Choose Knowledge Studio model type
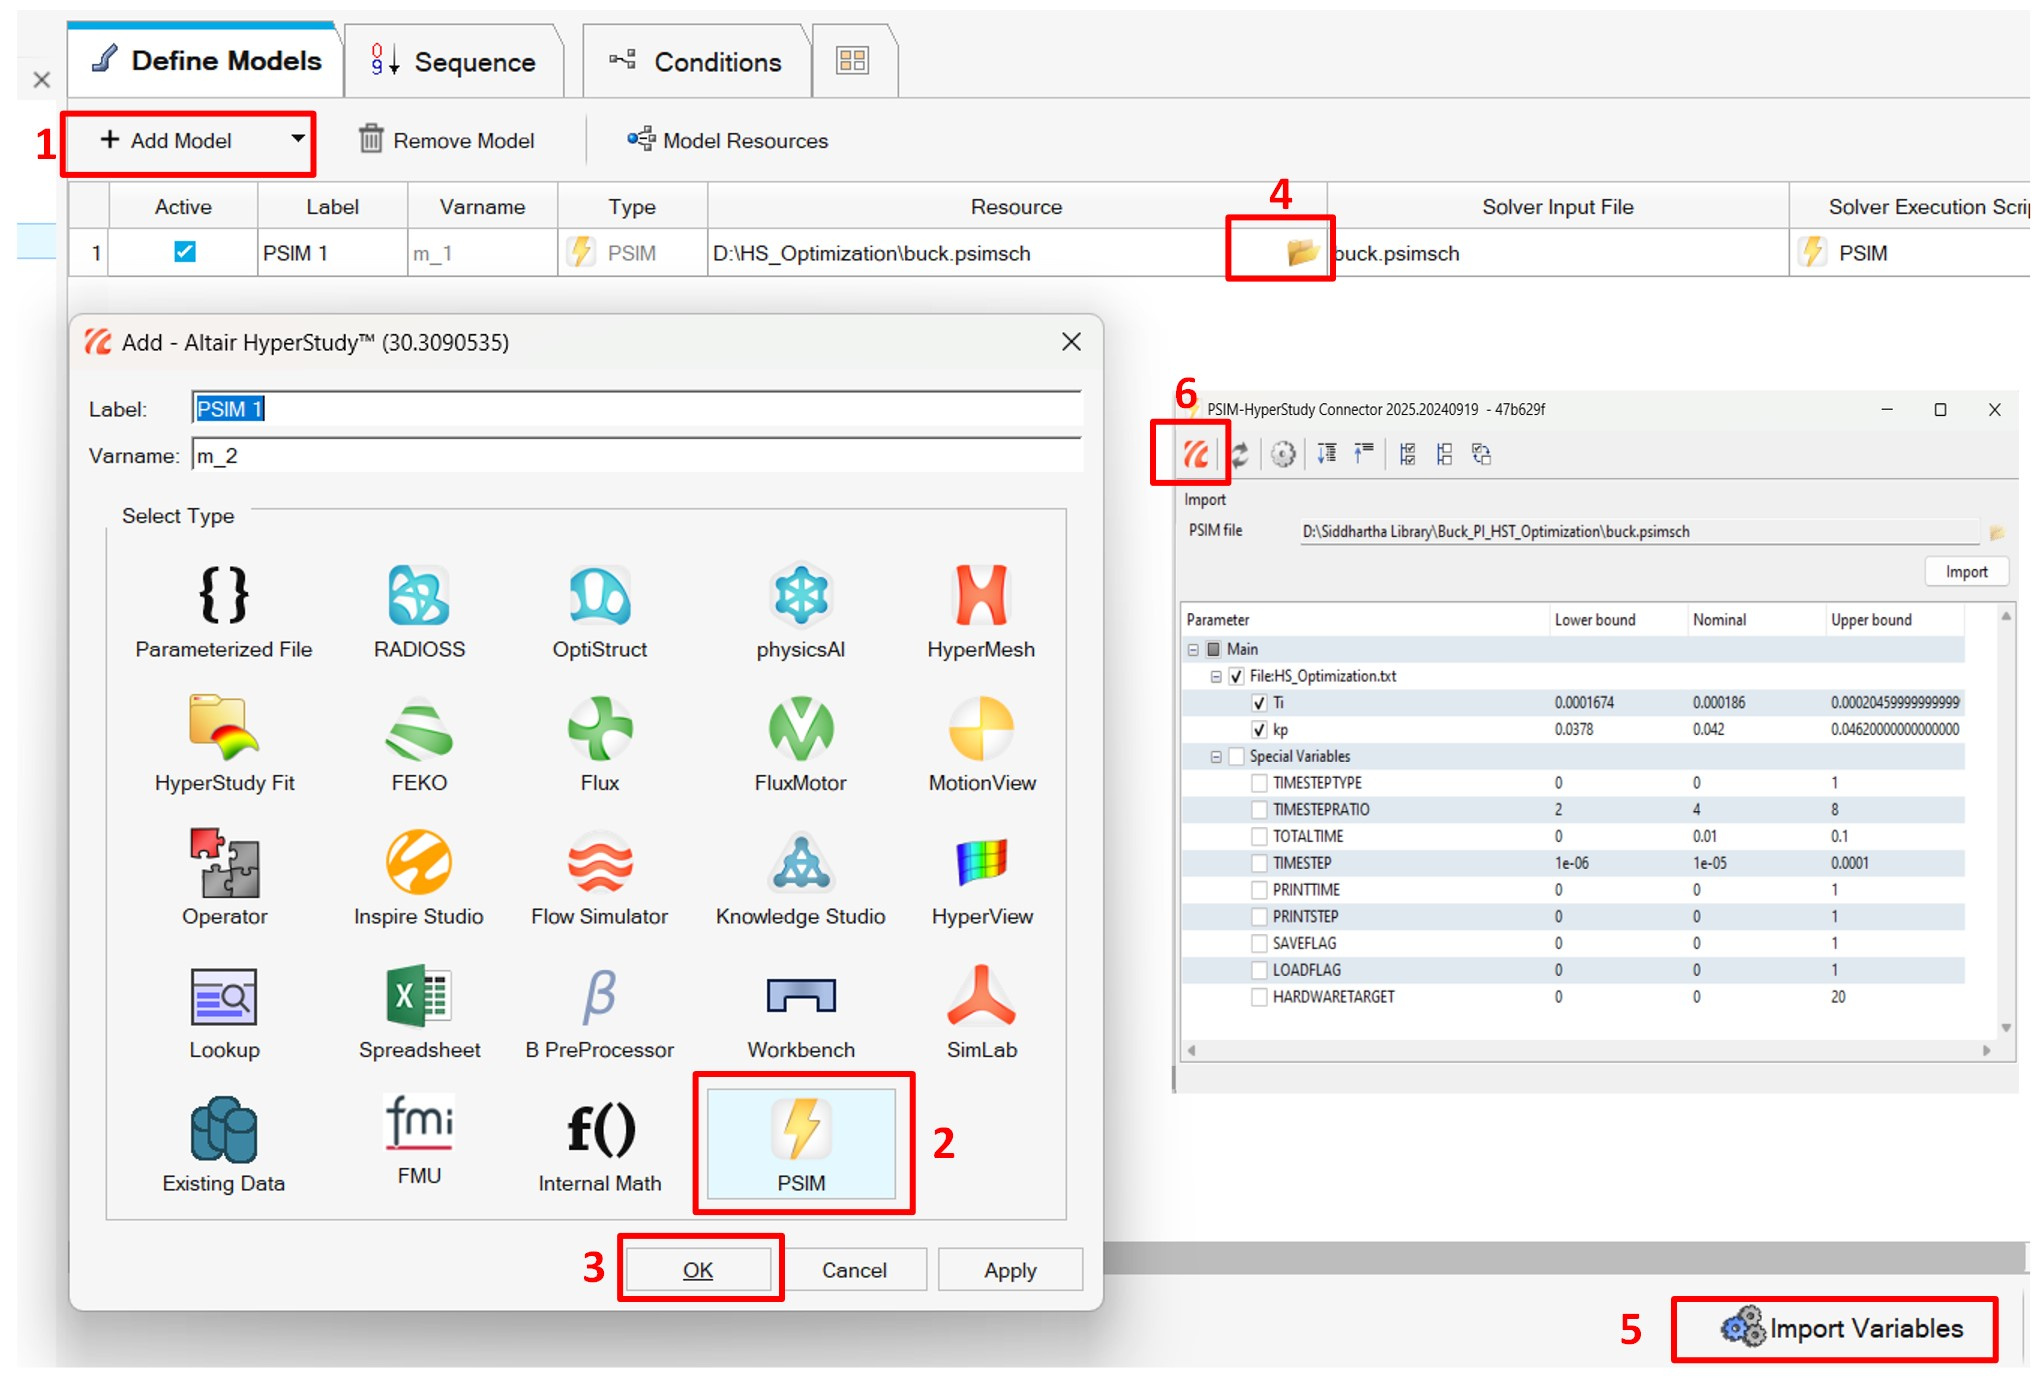The image size is (2040, 1391). pos(801,877)
